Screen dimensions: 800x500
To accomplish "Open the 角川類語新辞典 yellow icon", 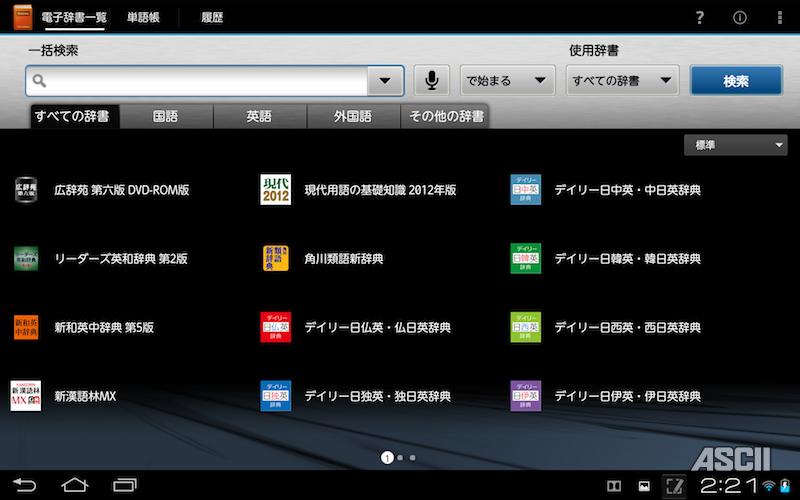I will 276,259.
